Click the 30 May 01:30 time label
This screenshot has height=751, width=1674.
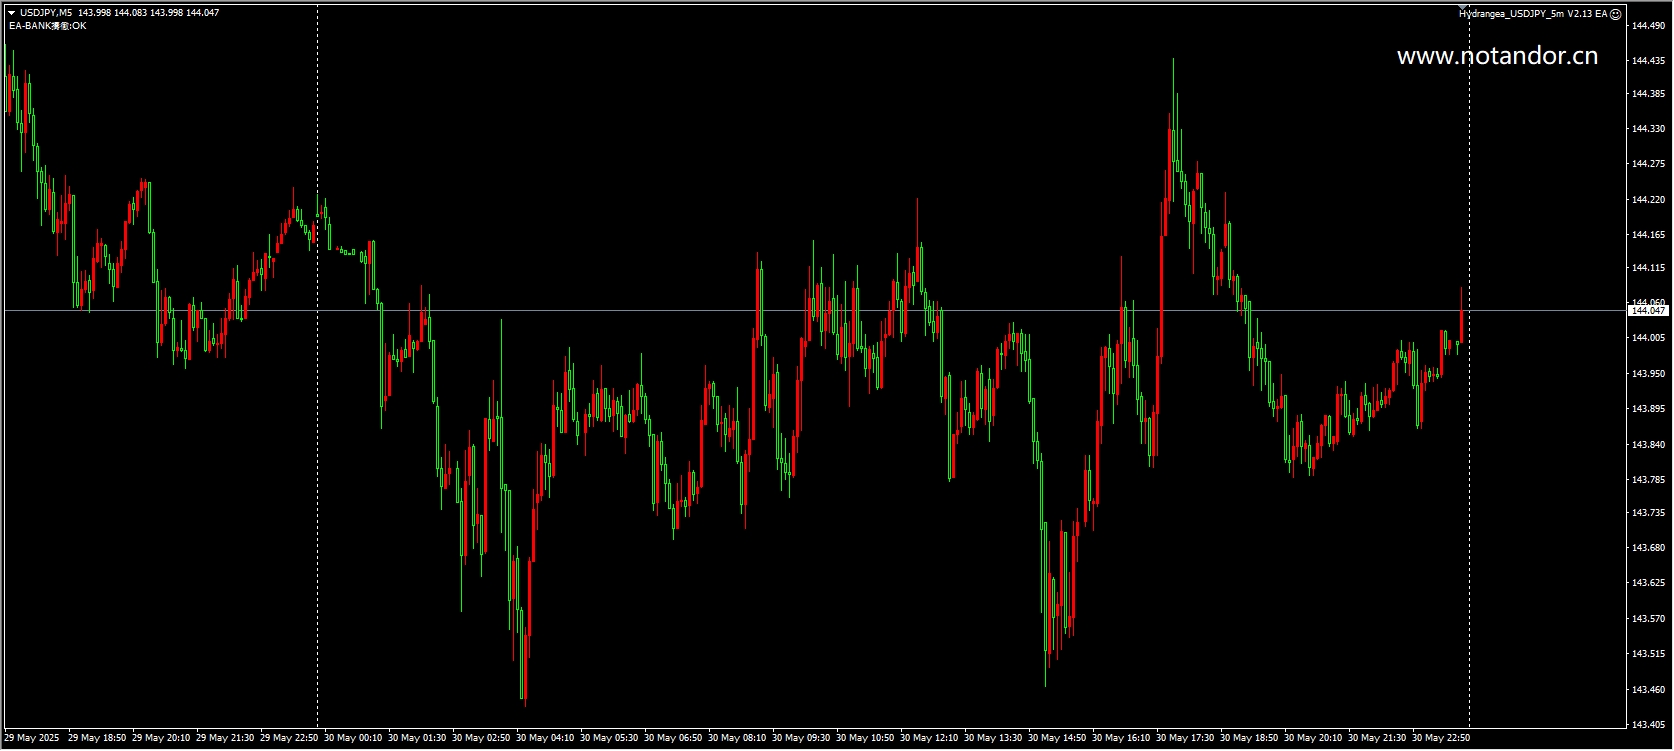tap(417, 738)
